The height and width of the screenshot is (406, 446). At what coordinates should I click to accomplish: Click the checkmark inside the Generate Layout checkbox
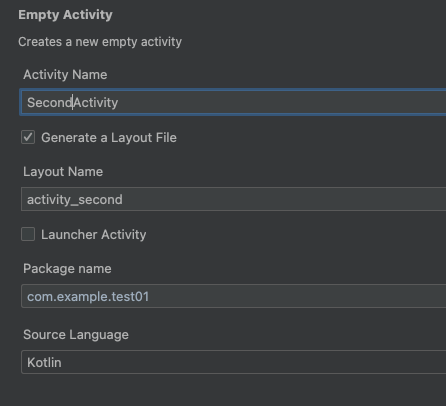click(28, 137)
